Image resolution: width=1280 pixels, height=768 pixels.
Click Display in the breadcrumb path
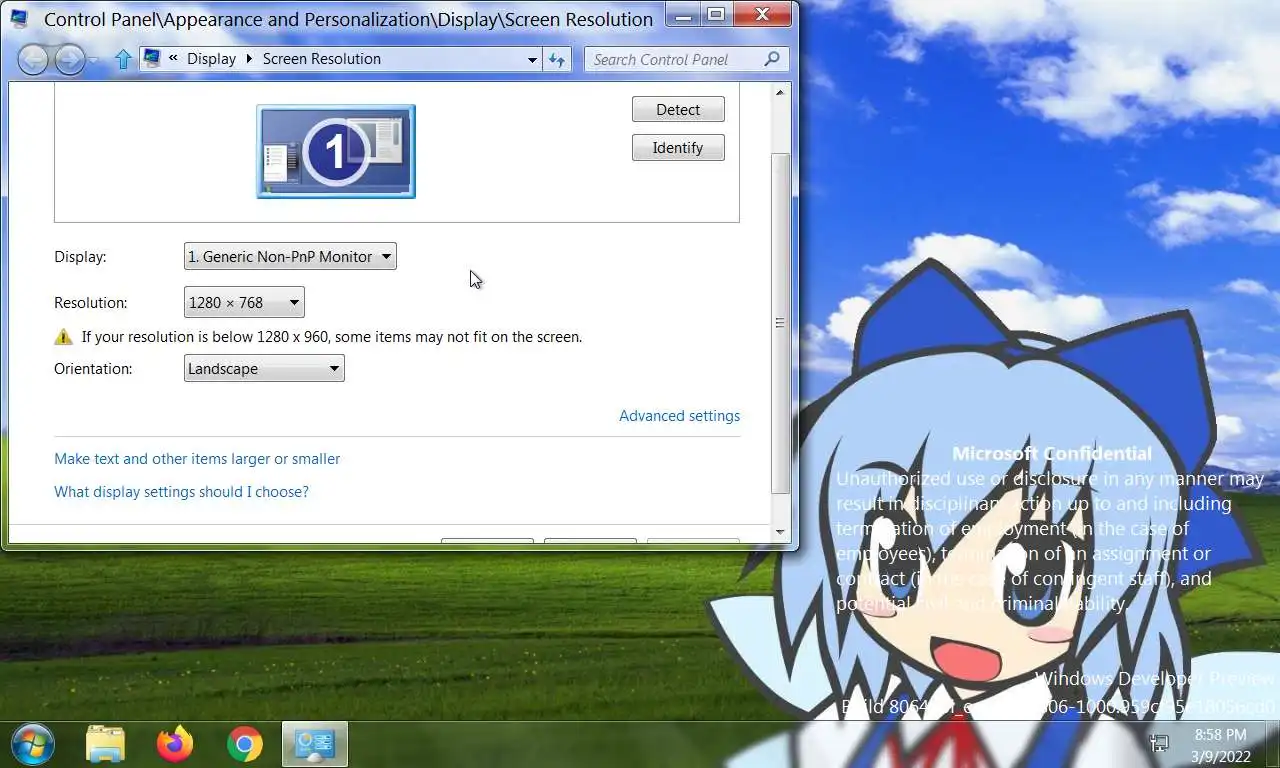(211, 59)
